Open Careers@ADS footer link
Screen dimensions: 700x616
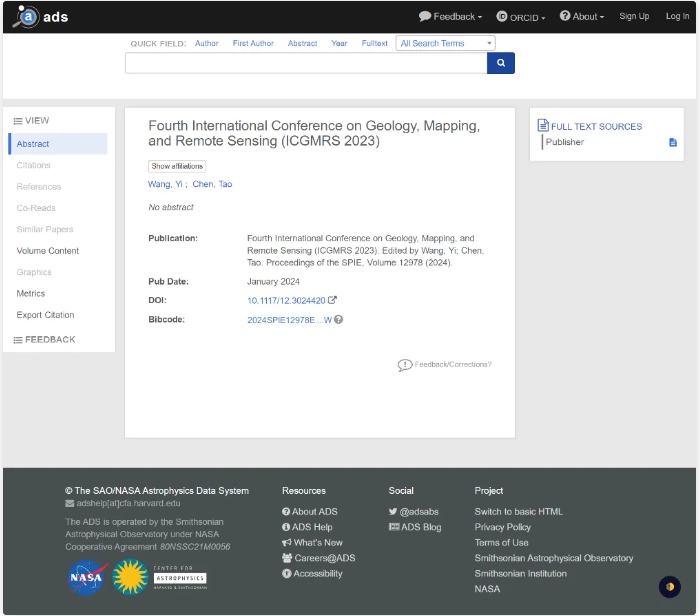(x=319, y=558)
